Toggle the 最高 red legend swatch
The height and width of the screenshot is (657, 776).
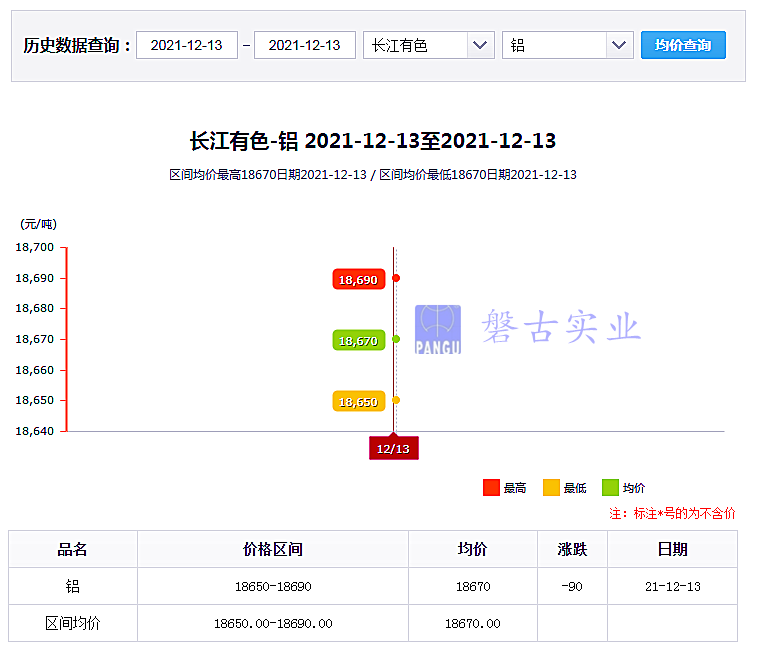pos(491,487)
